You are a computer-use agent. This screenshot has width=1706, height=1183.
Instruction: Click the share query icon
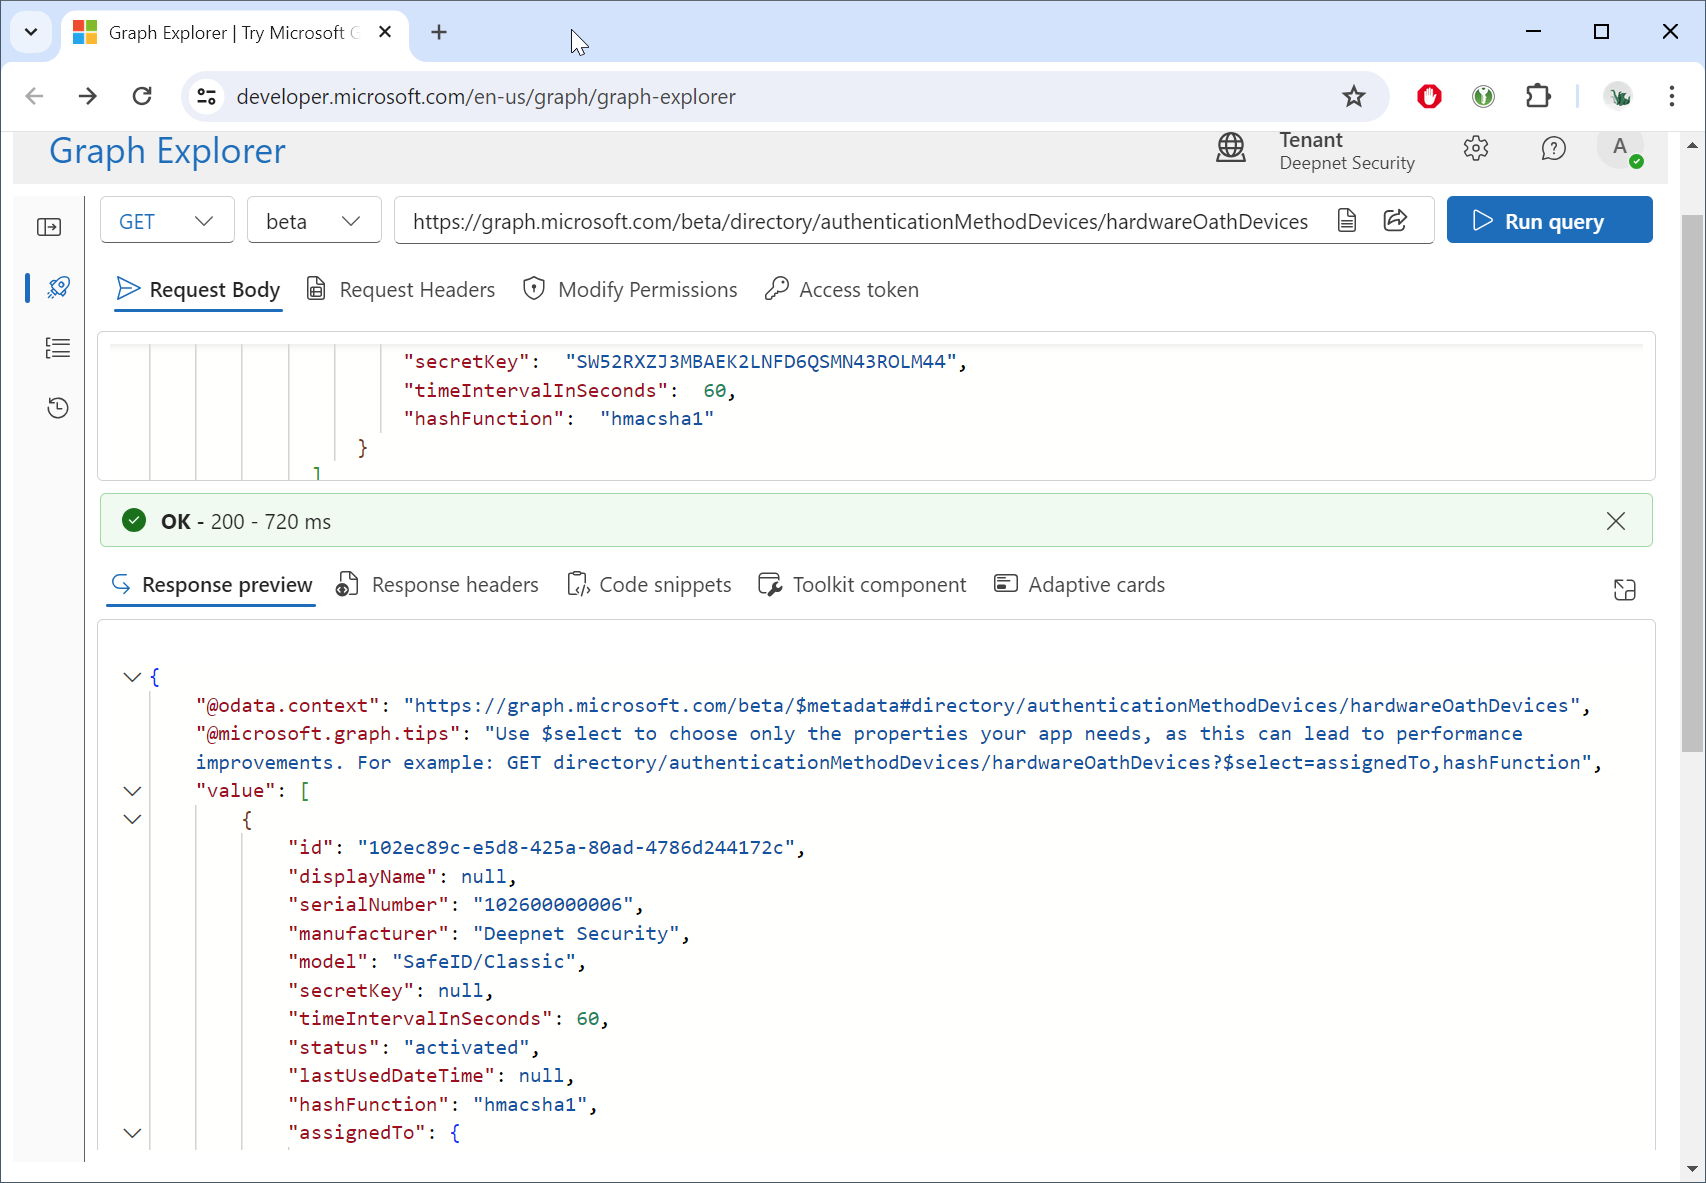tap(1395, 221)
